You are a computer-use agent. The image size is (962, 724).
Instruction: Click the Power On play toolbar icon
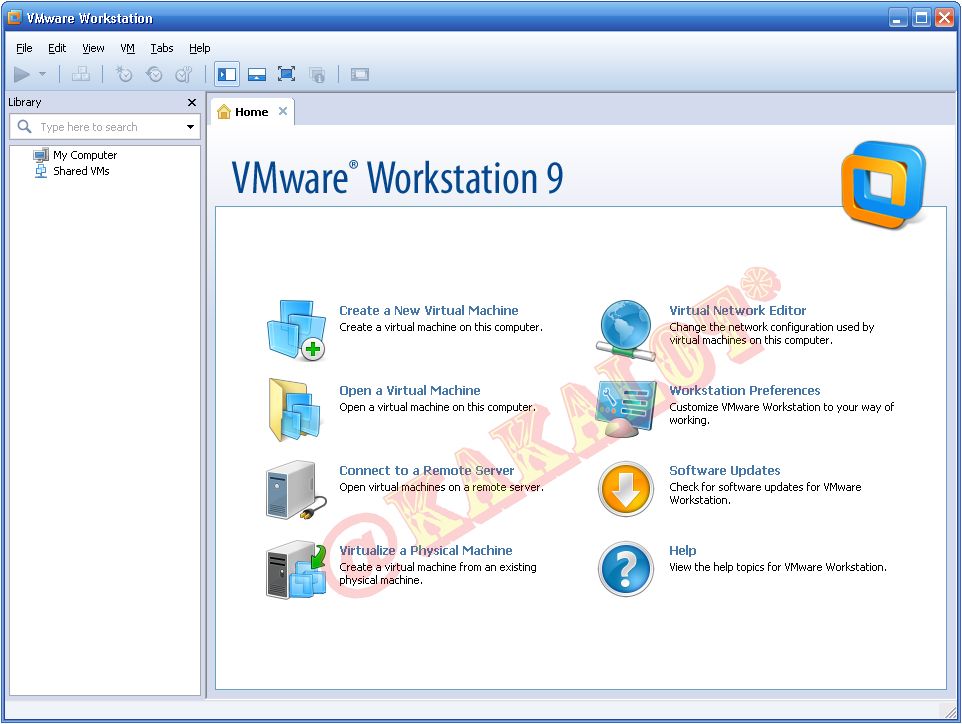[x=22, y=75]
